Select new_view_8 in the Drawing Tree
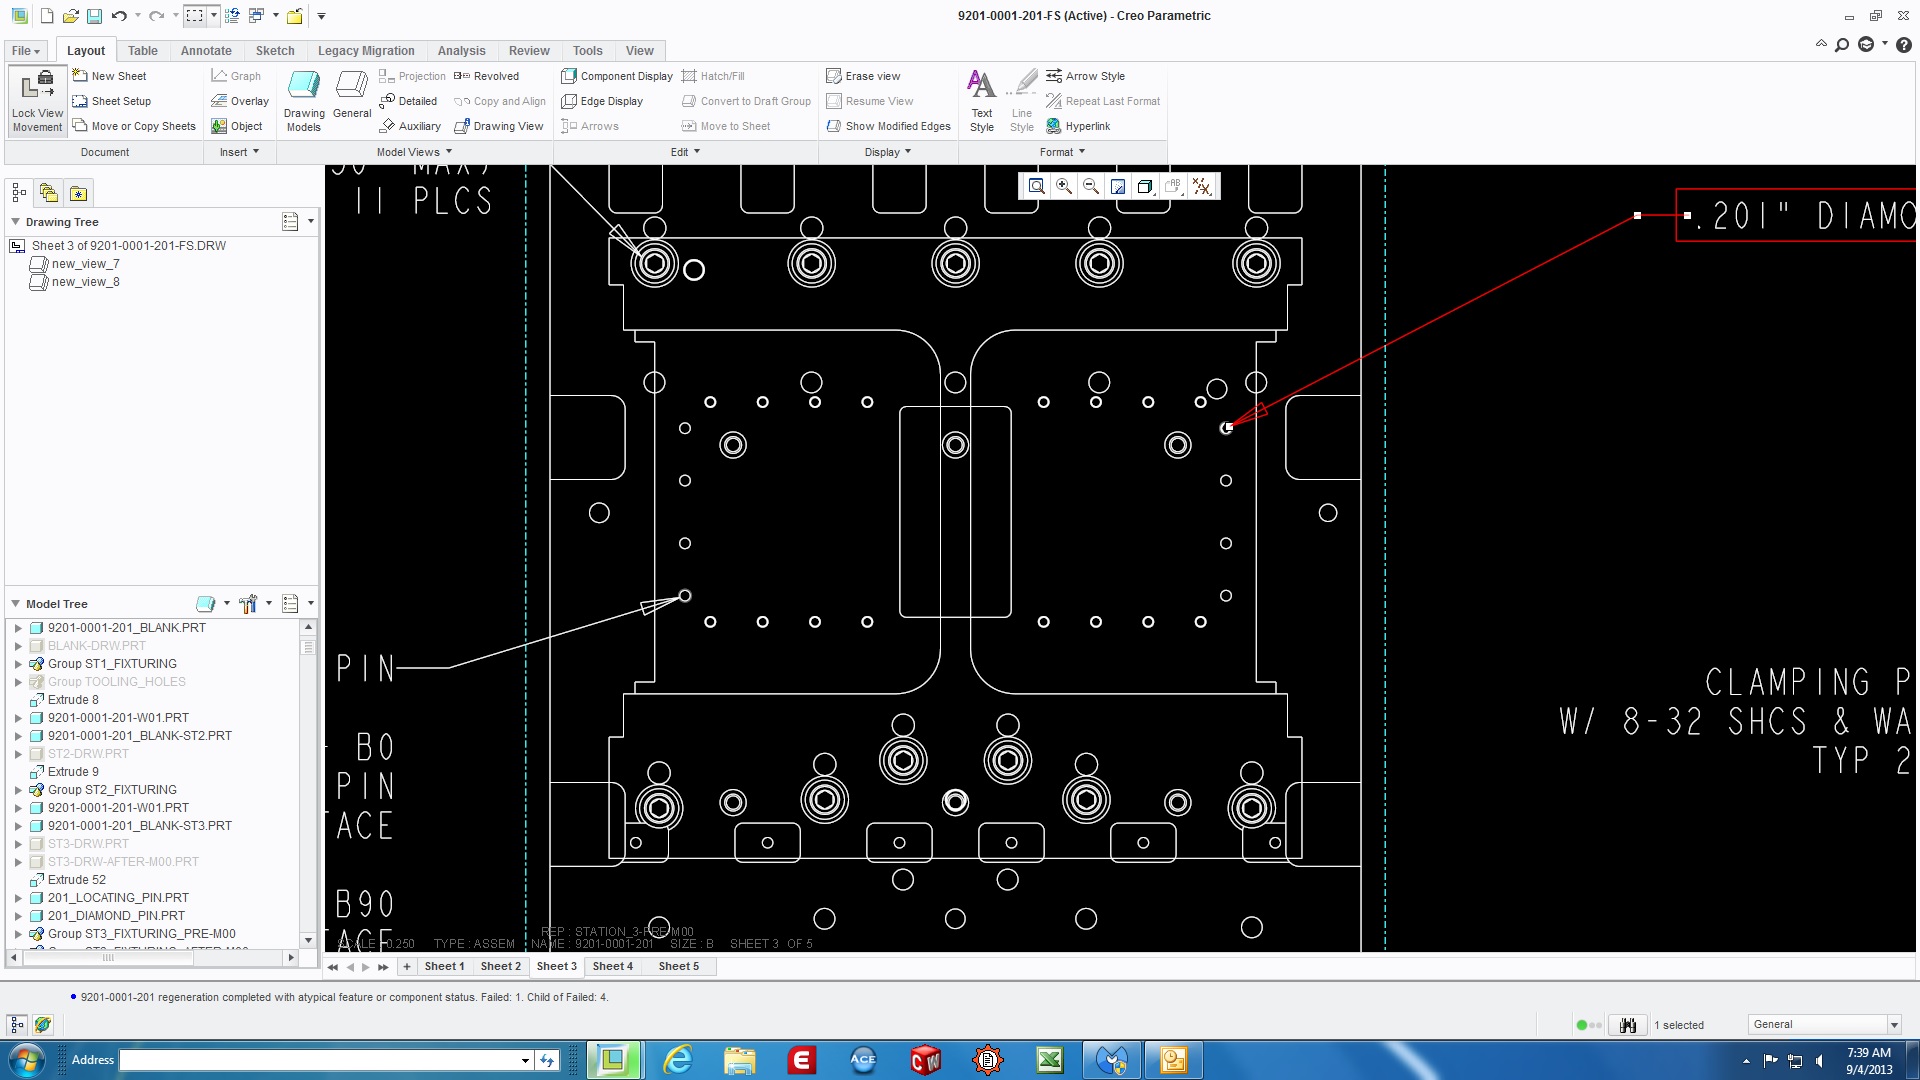 point(87,282)
